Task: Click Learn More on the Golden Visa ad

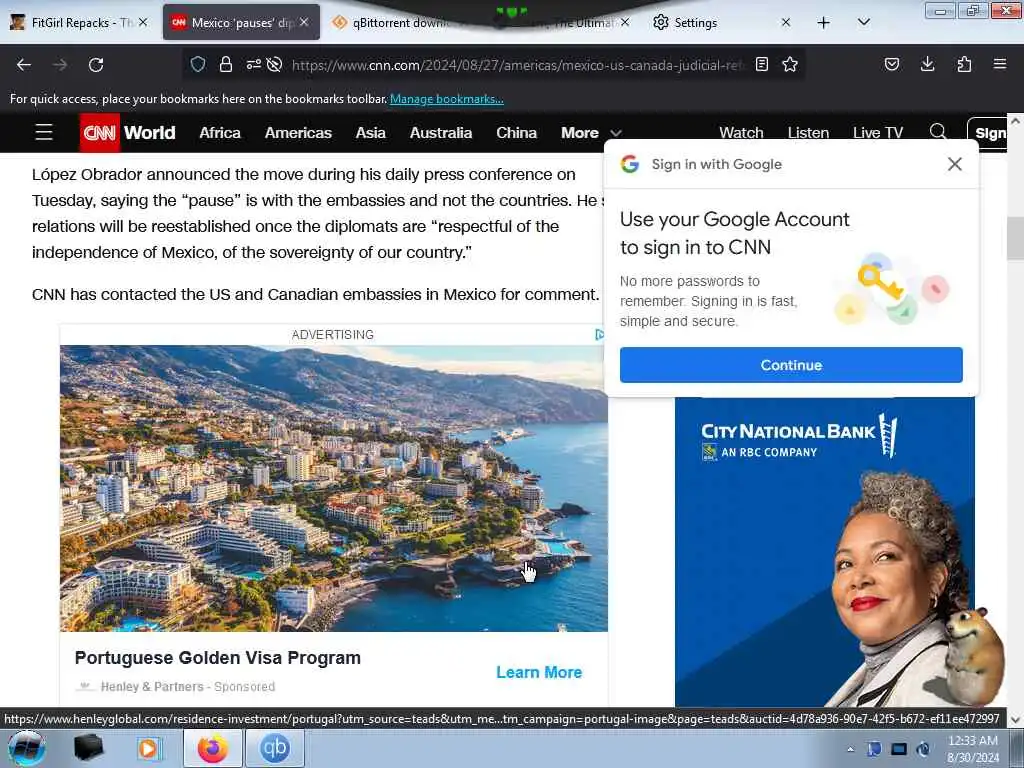Action: point(539,672)
